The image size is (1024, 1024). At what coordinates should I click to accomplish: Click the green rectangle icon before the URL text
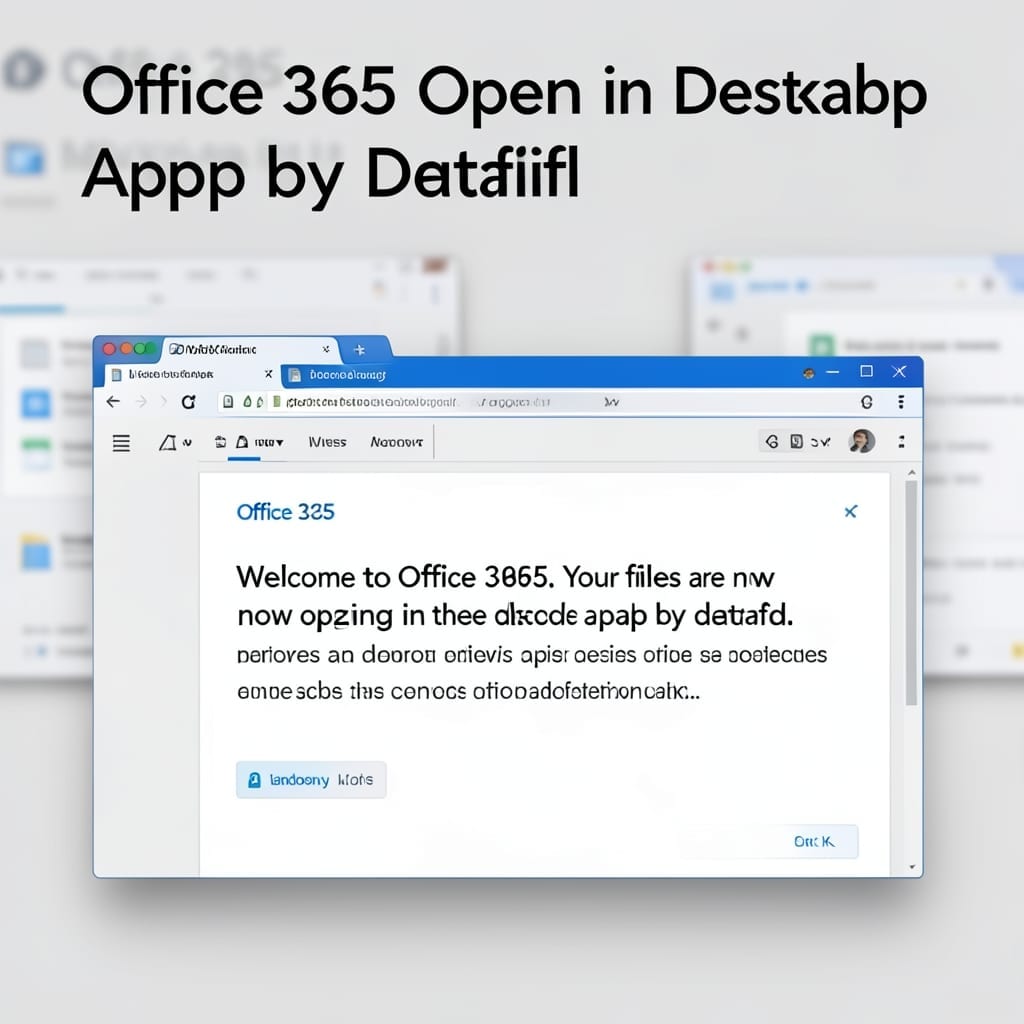[x=276, y=401]
